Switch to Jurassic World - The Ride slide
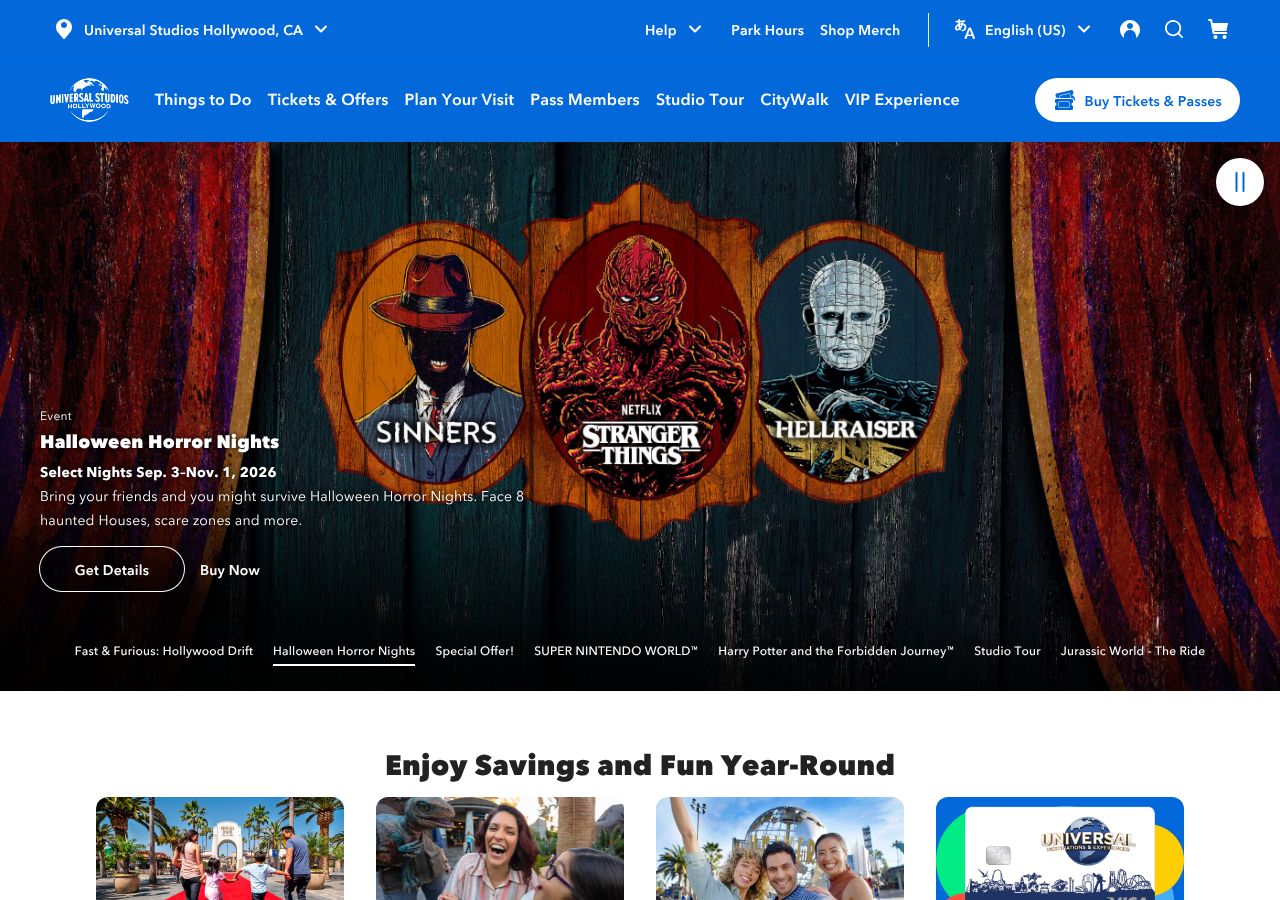1280x900 pixels. tap(1133, 651)
